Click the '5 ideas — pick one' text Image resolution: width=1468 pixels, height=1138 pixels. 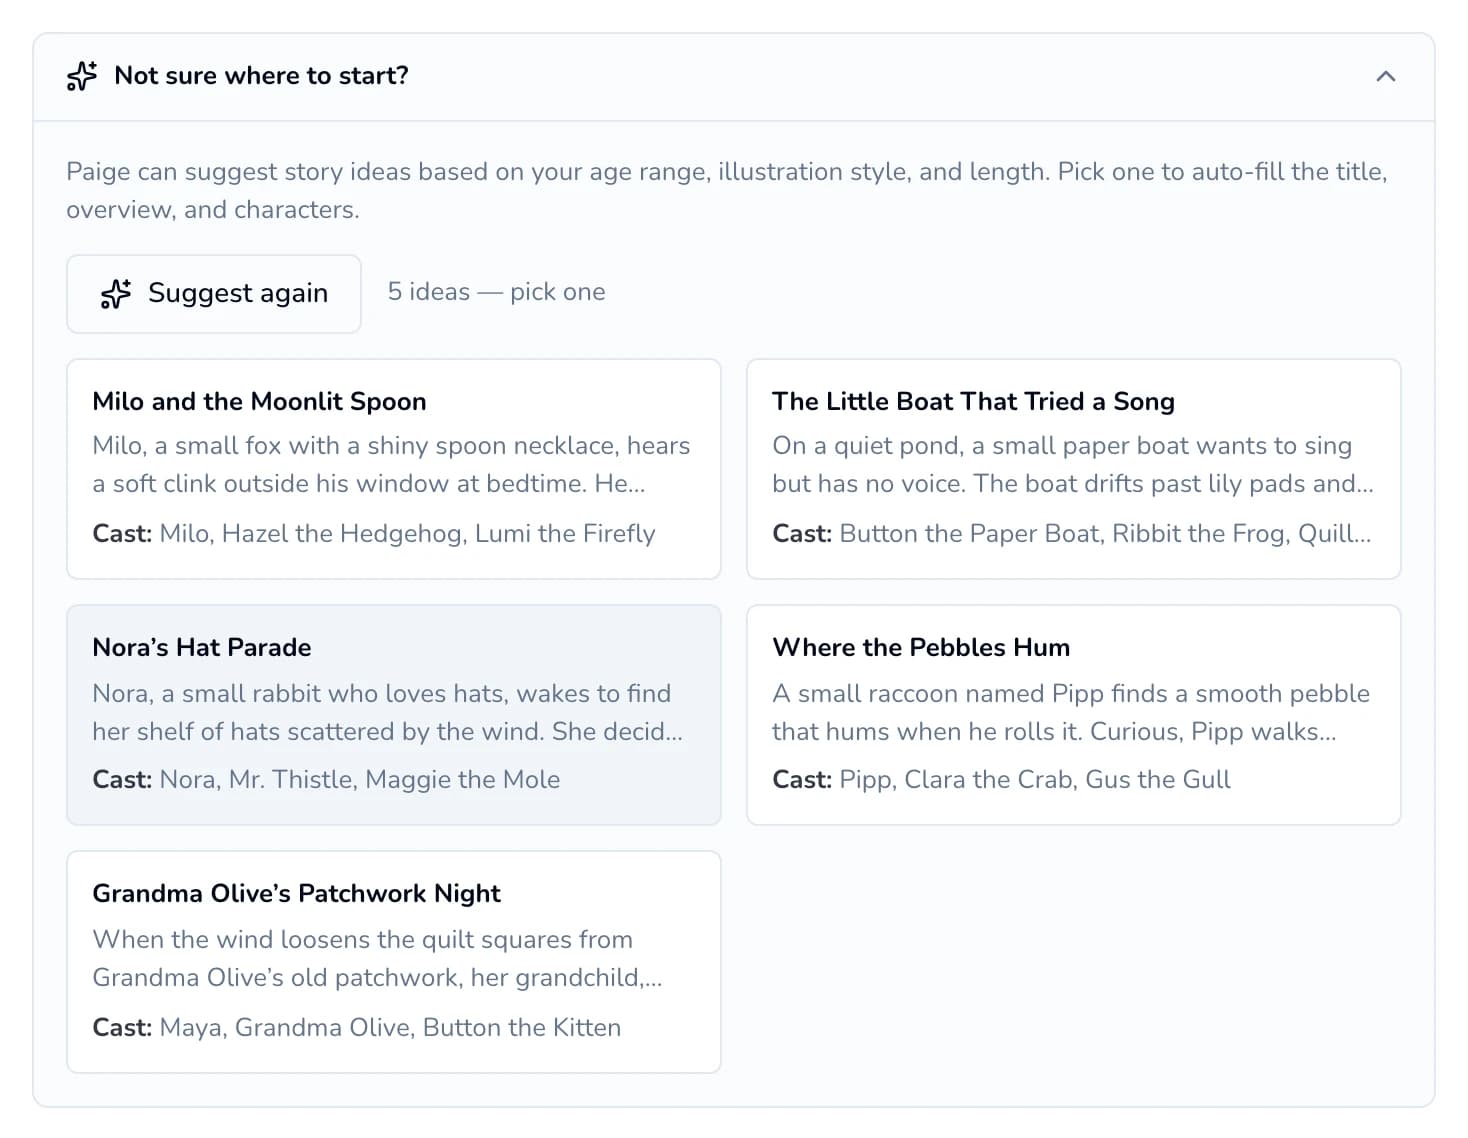(x=496, y=292)
